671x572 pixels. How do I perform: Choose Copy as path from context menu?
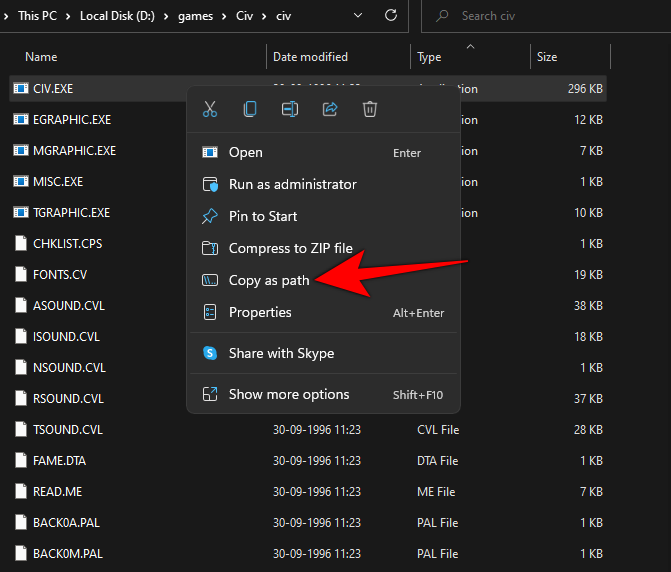269,280
